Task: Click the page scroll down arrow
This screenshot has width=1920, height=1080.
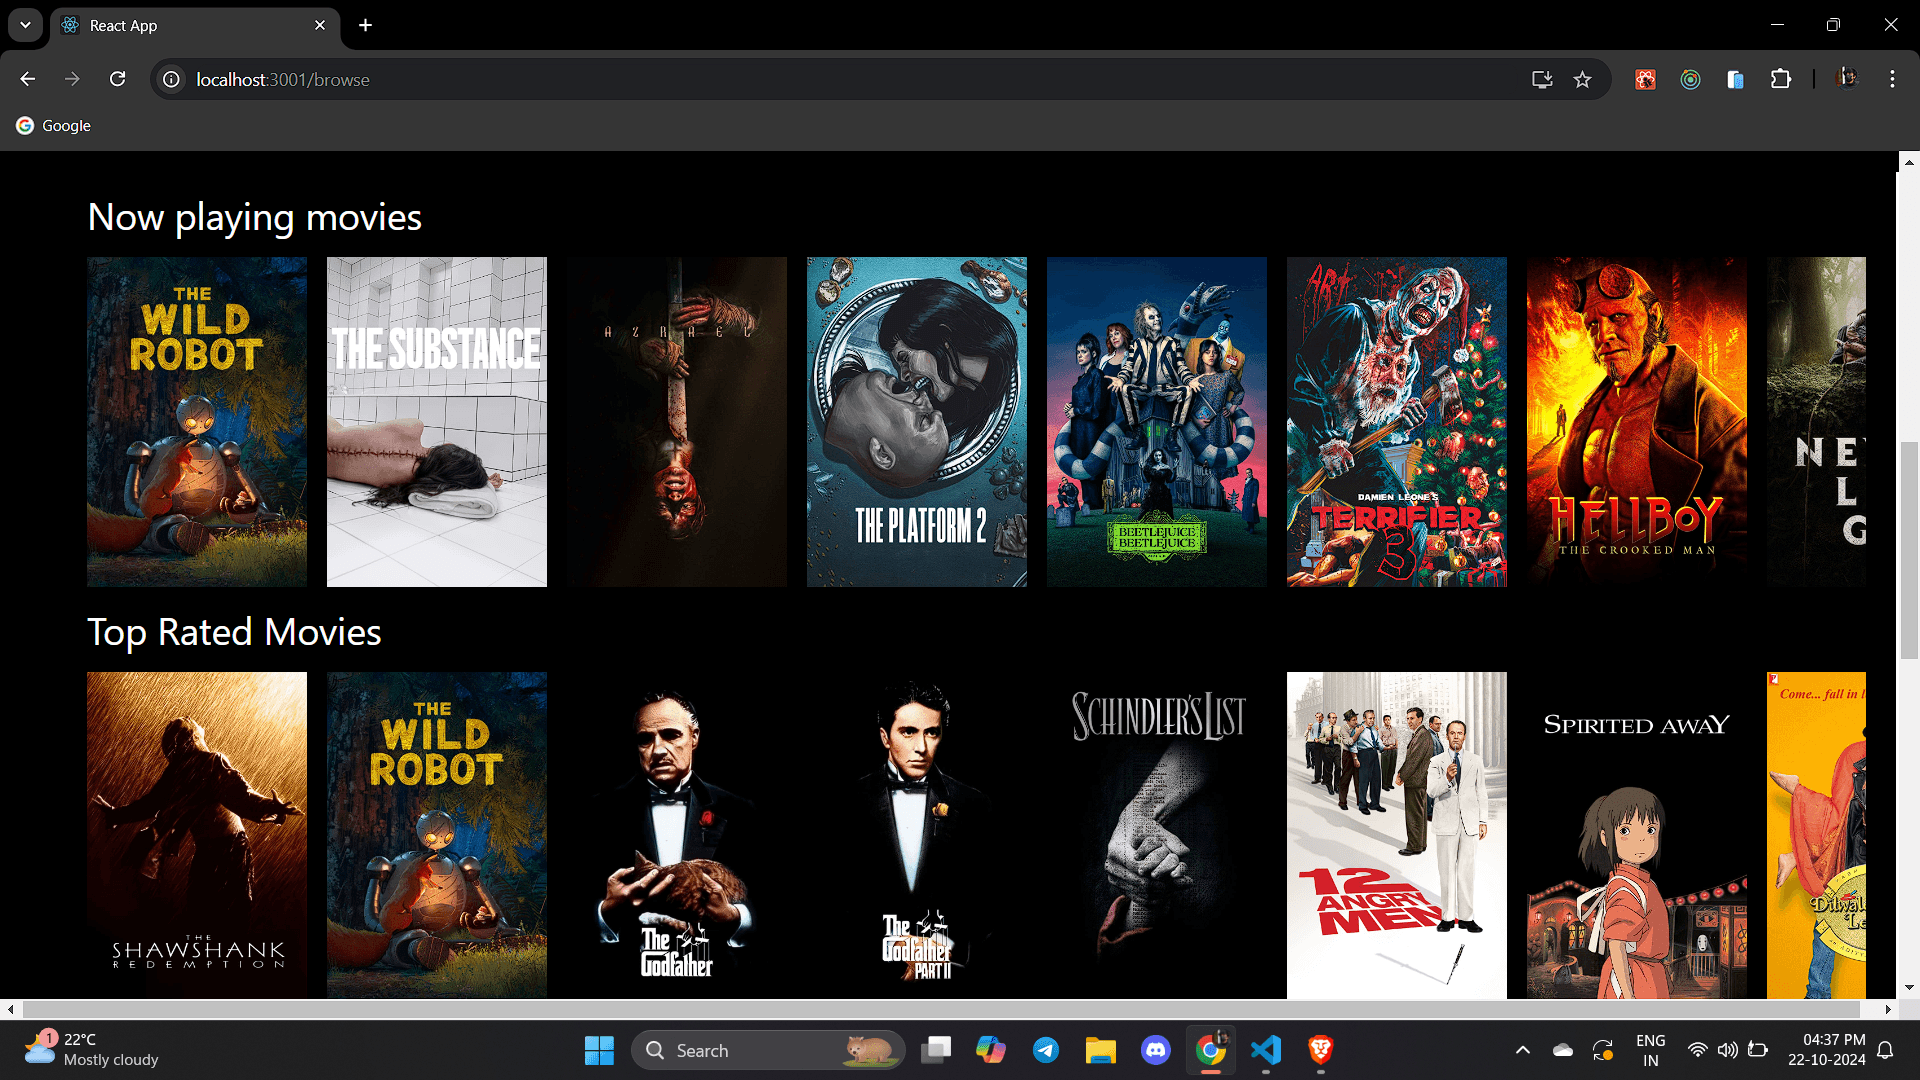Action: tap(1908, 988)
